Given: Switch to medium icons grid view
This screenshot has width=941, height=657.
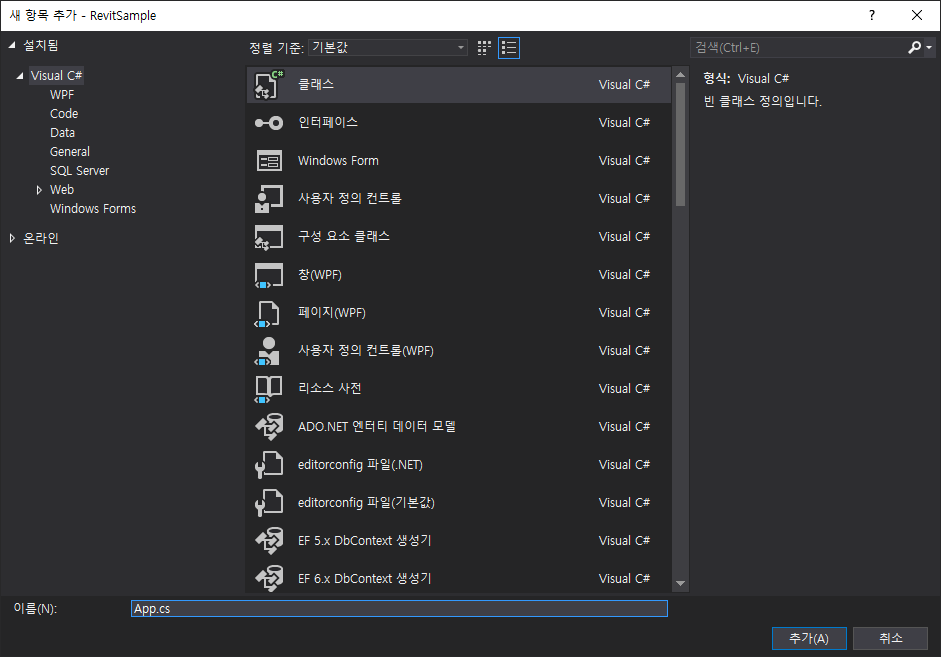Looking at the screenshot, I should pos(484,48).
